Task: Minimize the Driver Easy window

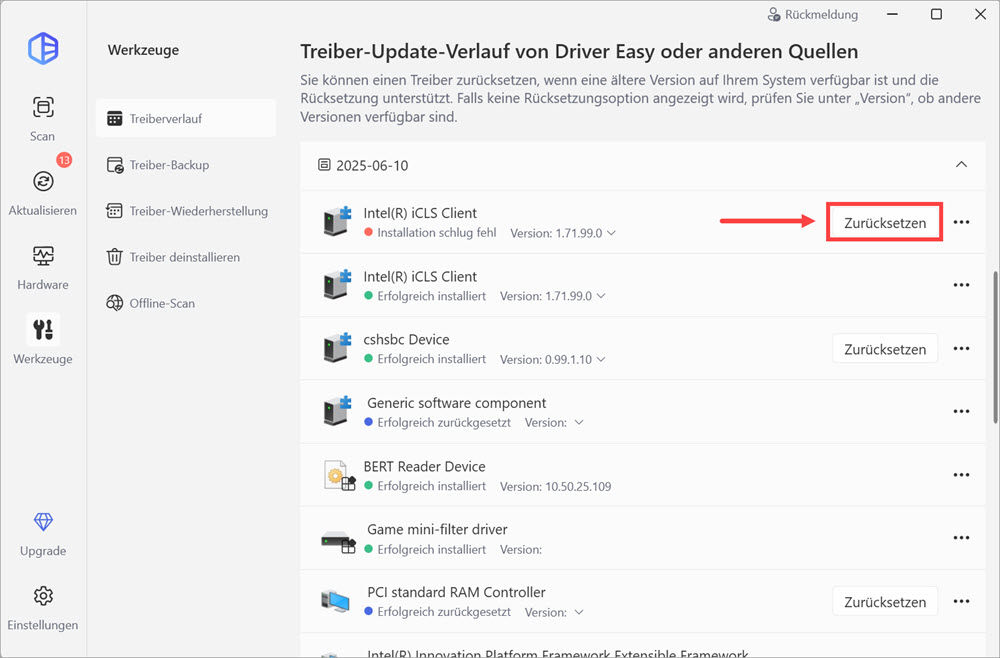Action: point(892,15)
